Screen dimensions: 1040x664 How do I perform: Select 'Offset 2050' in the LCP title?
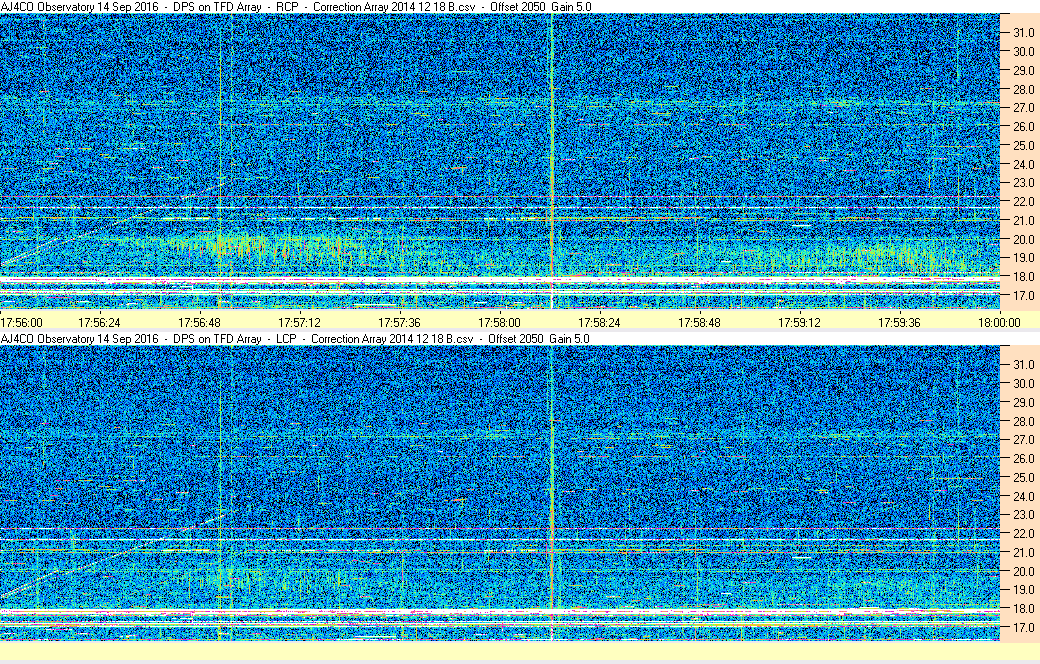(516, 338)
